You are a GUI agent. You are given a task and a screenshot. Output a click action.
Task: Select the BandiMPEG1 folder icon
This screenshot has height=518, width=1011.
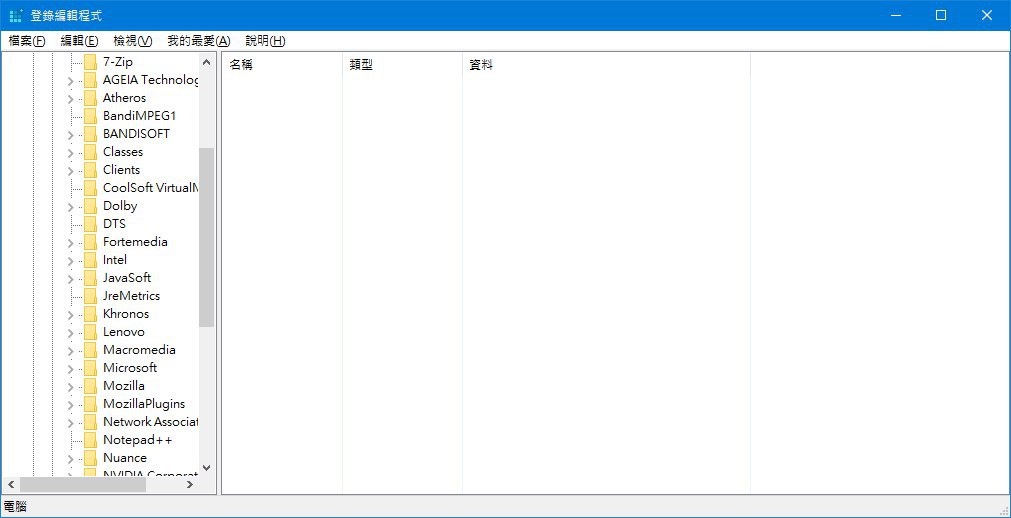90,116
